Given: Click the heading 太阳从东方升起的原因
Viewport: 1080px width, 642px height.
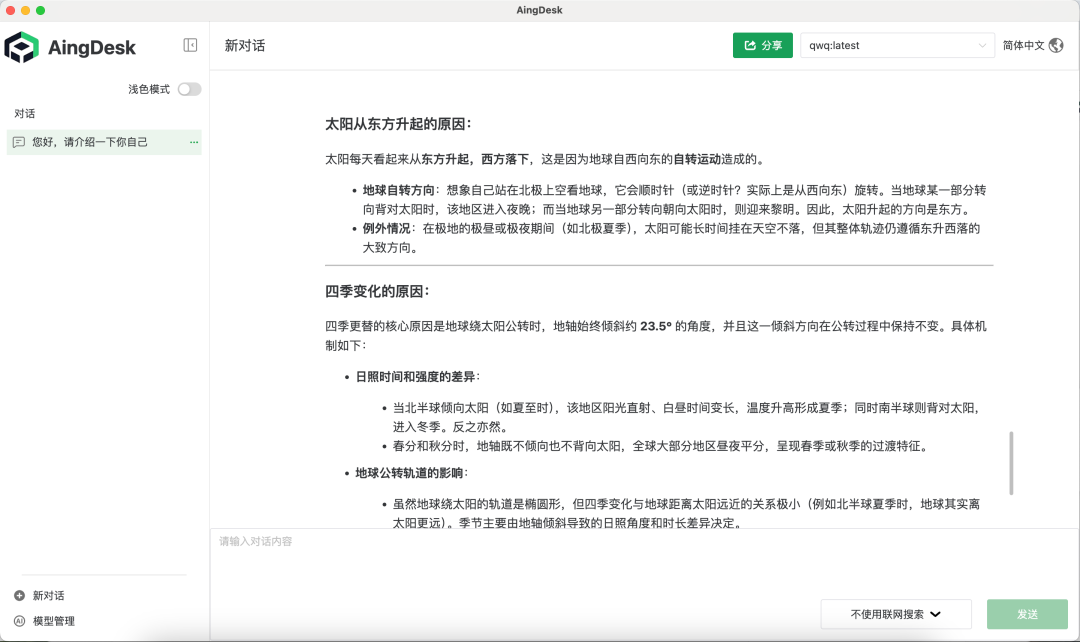Looking at the screenshot, I should [x=398, y=124].
